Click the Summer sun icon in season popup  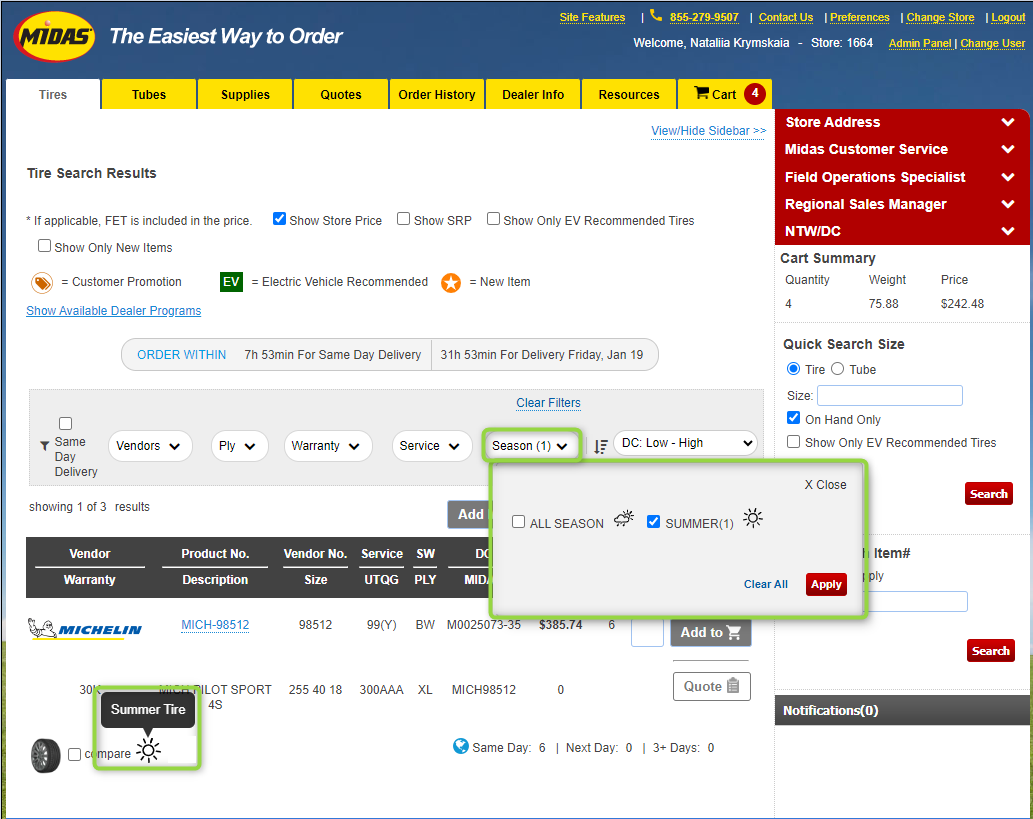753,518
